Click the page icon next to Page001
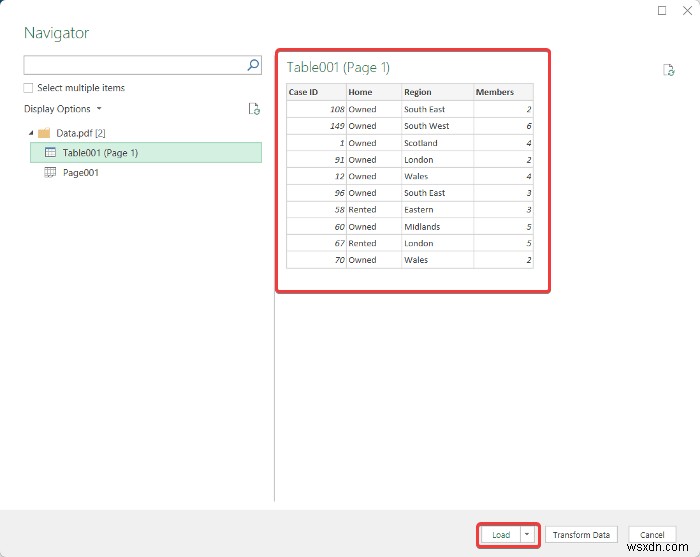The height and width of the screenshot is (557, 700). coord(50,172)
